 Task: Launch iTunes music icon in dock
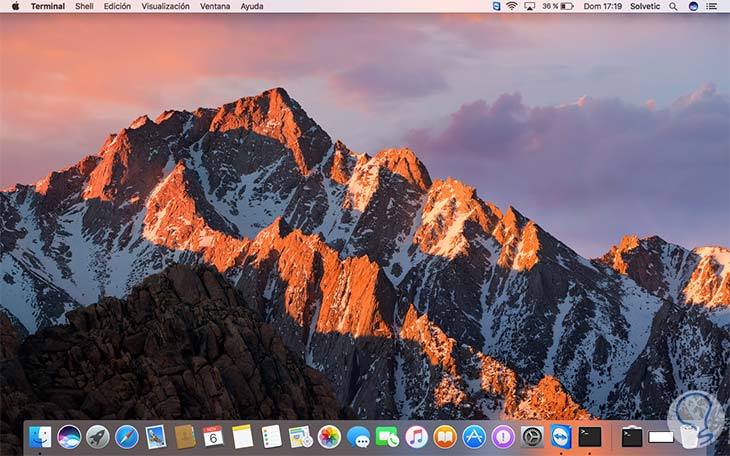coord(416,436)
